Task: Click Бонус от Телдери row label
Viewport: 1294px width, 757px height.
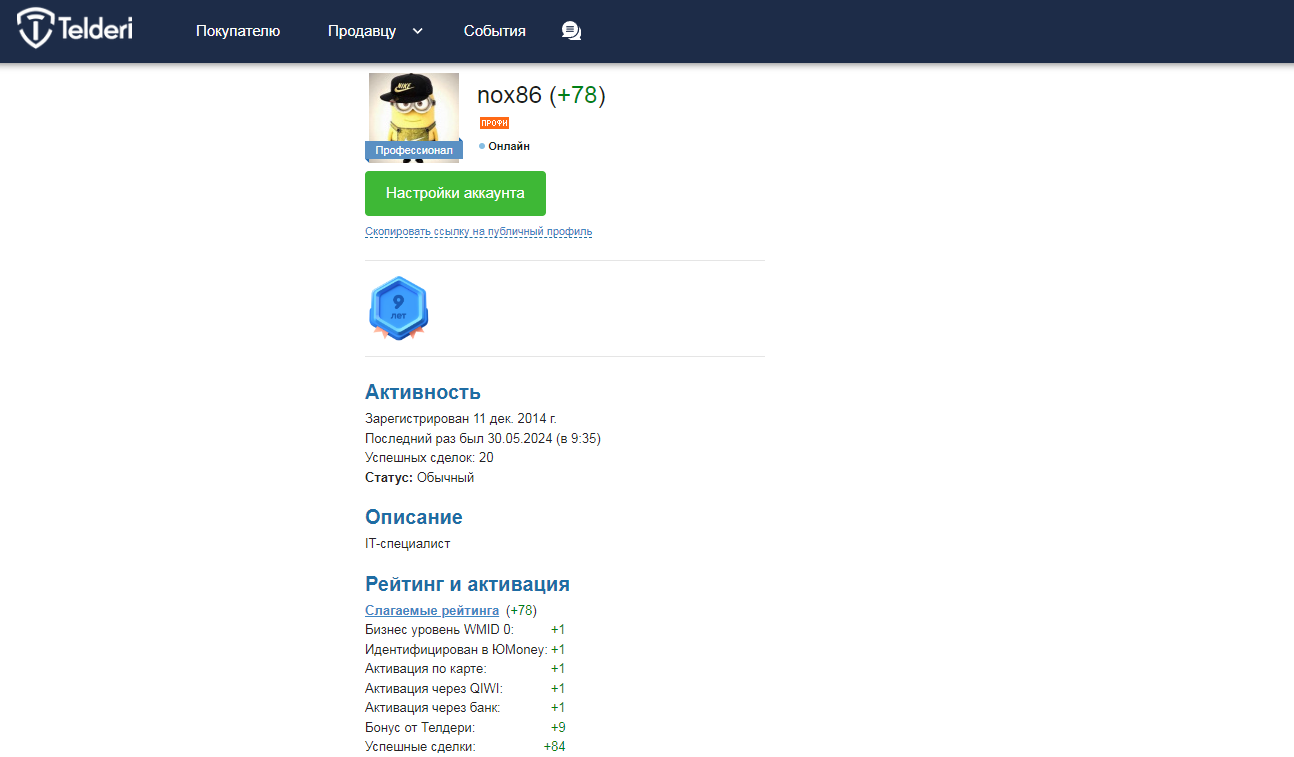Action: pos(420,728)
